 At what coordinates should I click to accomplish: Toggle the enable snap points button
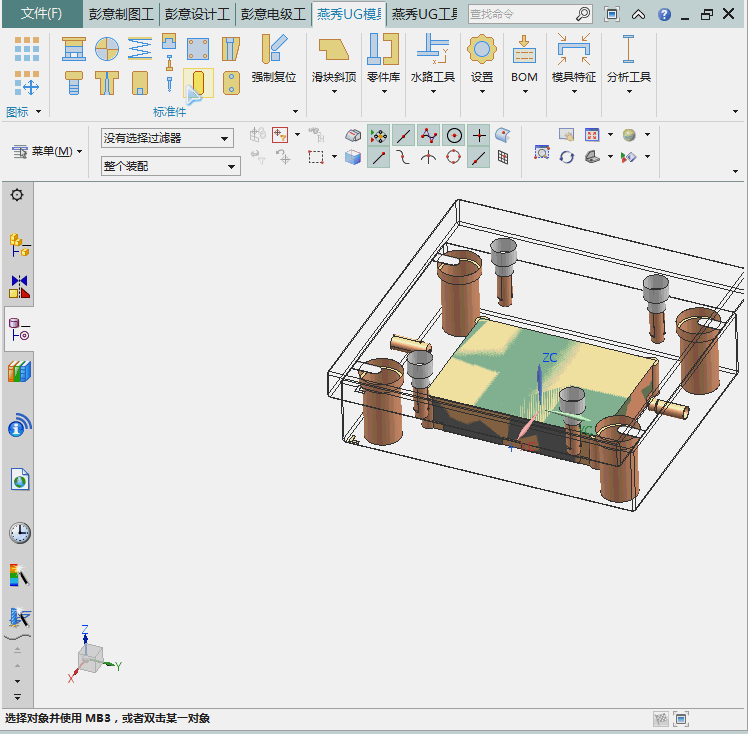[379, 135]
